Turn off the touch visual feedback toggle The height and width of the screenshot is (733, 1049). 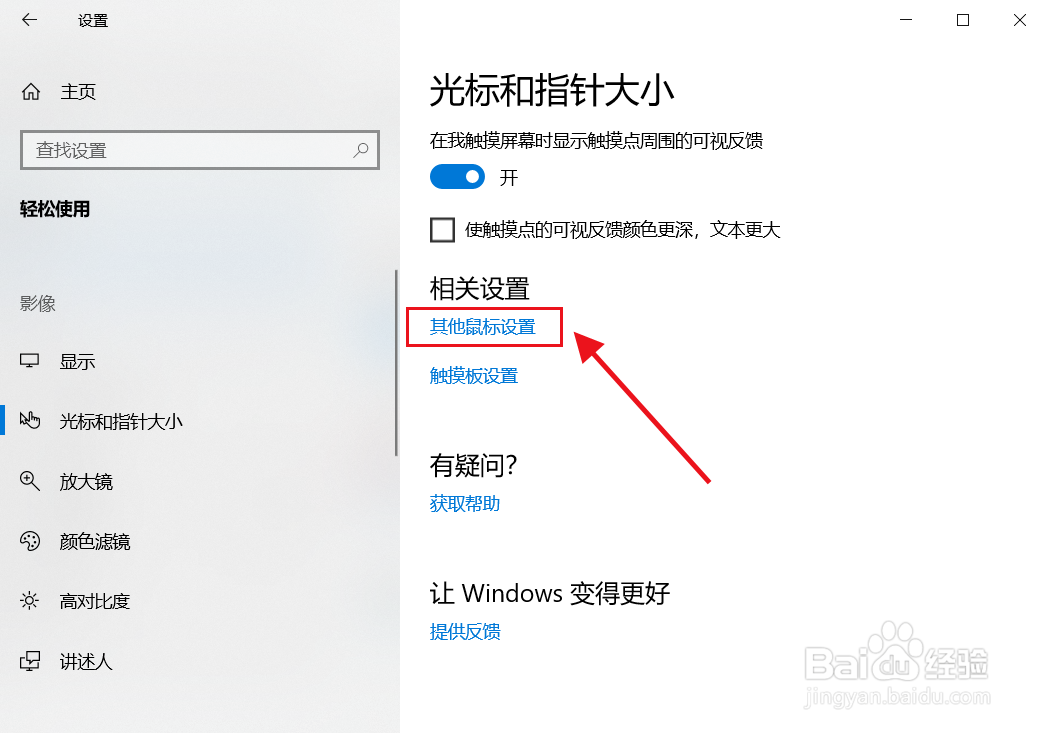(x=457, y=177)
